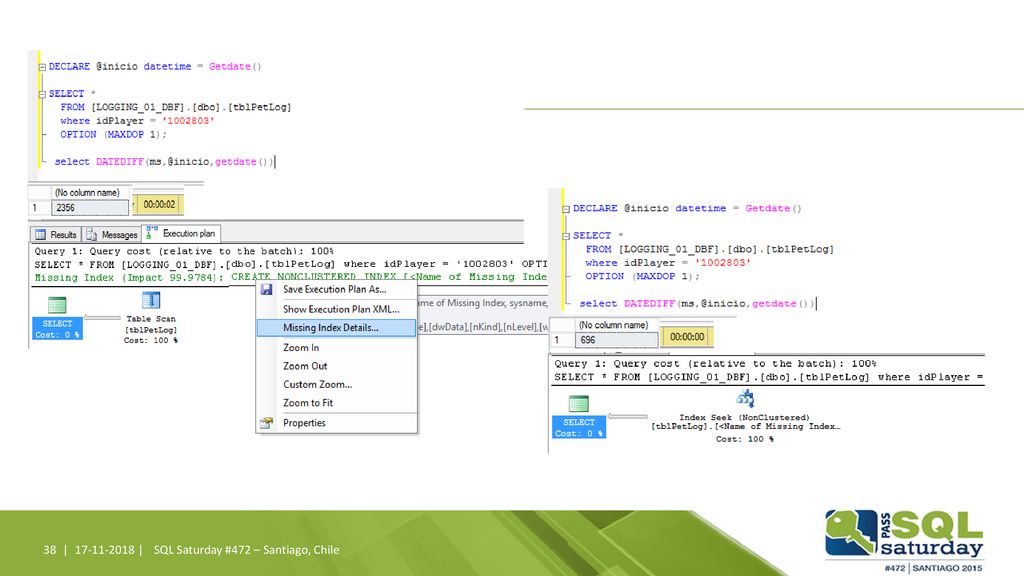The height and width of the screenshot is (576, 1024).
Task: Click the Messages tab icon
Action: coord(91,234)
